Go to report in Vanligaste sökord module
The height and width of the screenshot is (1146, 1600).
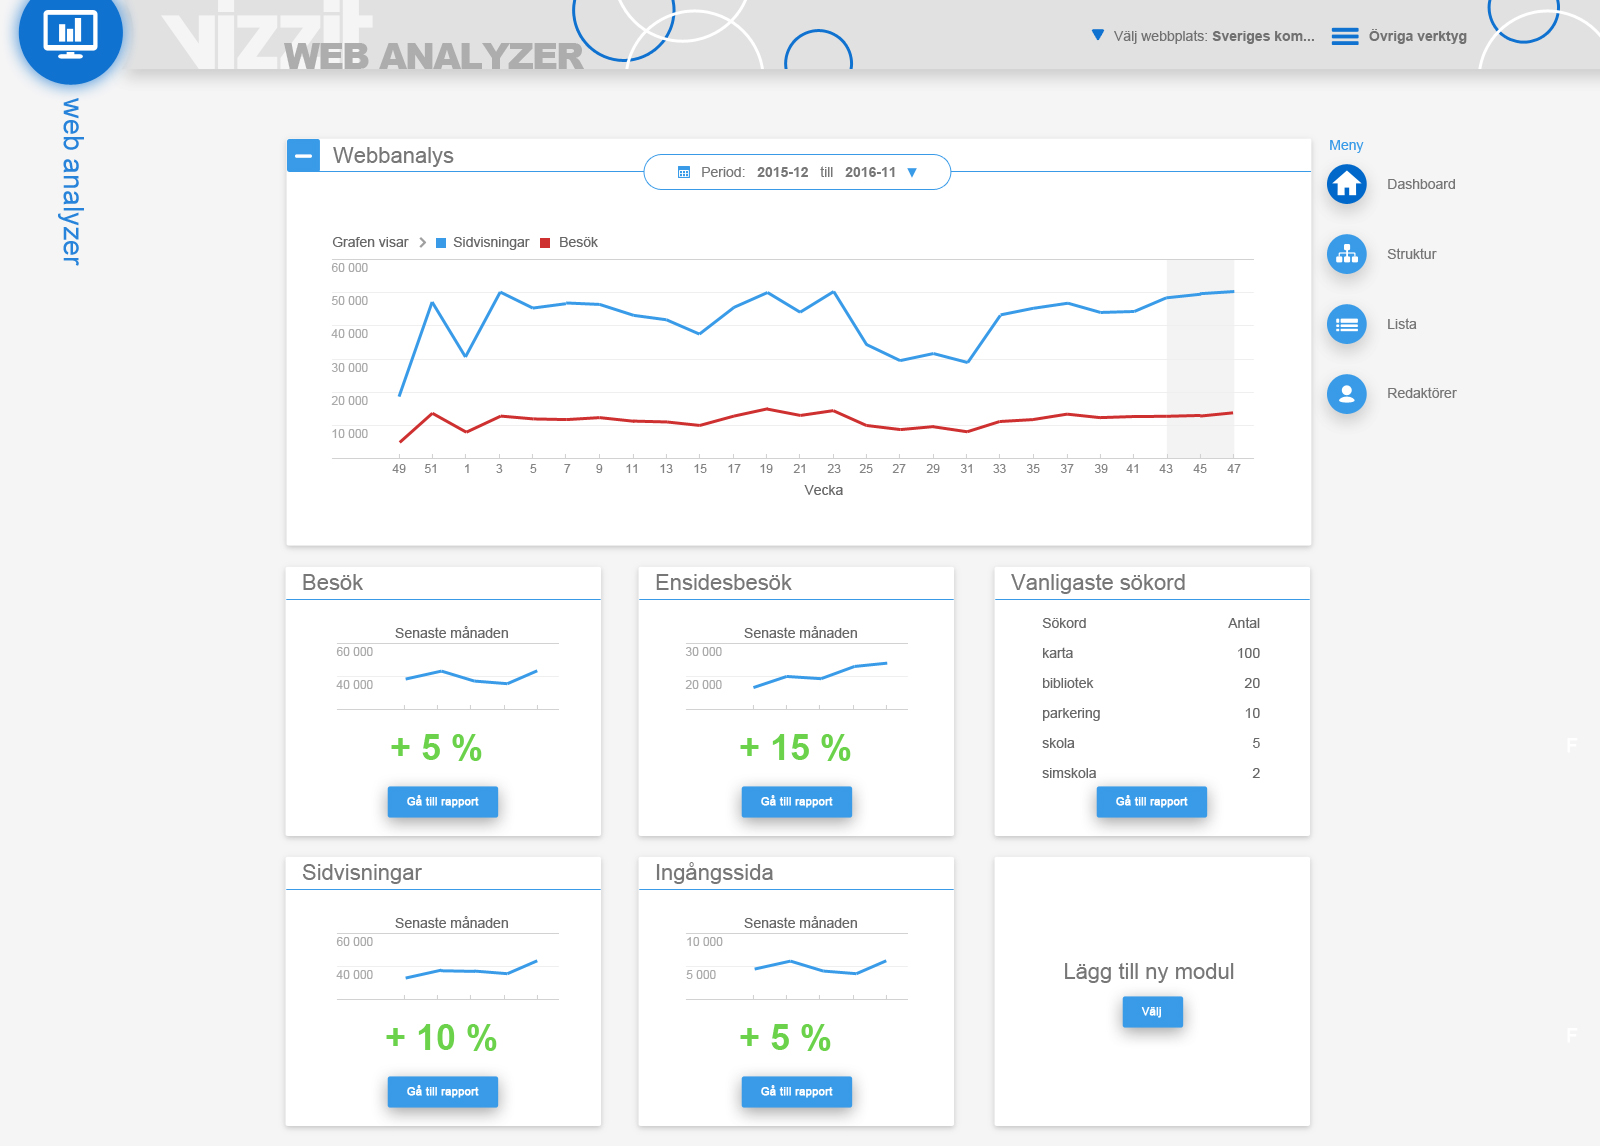click(x=1152, y=802)
